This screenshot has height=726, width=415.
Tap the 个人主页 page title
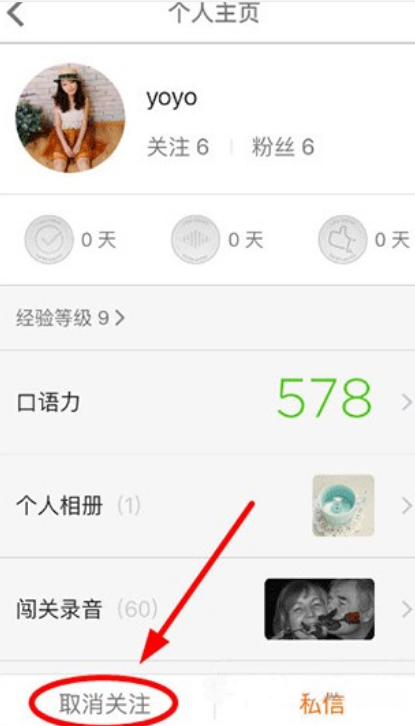point(214,13)
